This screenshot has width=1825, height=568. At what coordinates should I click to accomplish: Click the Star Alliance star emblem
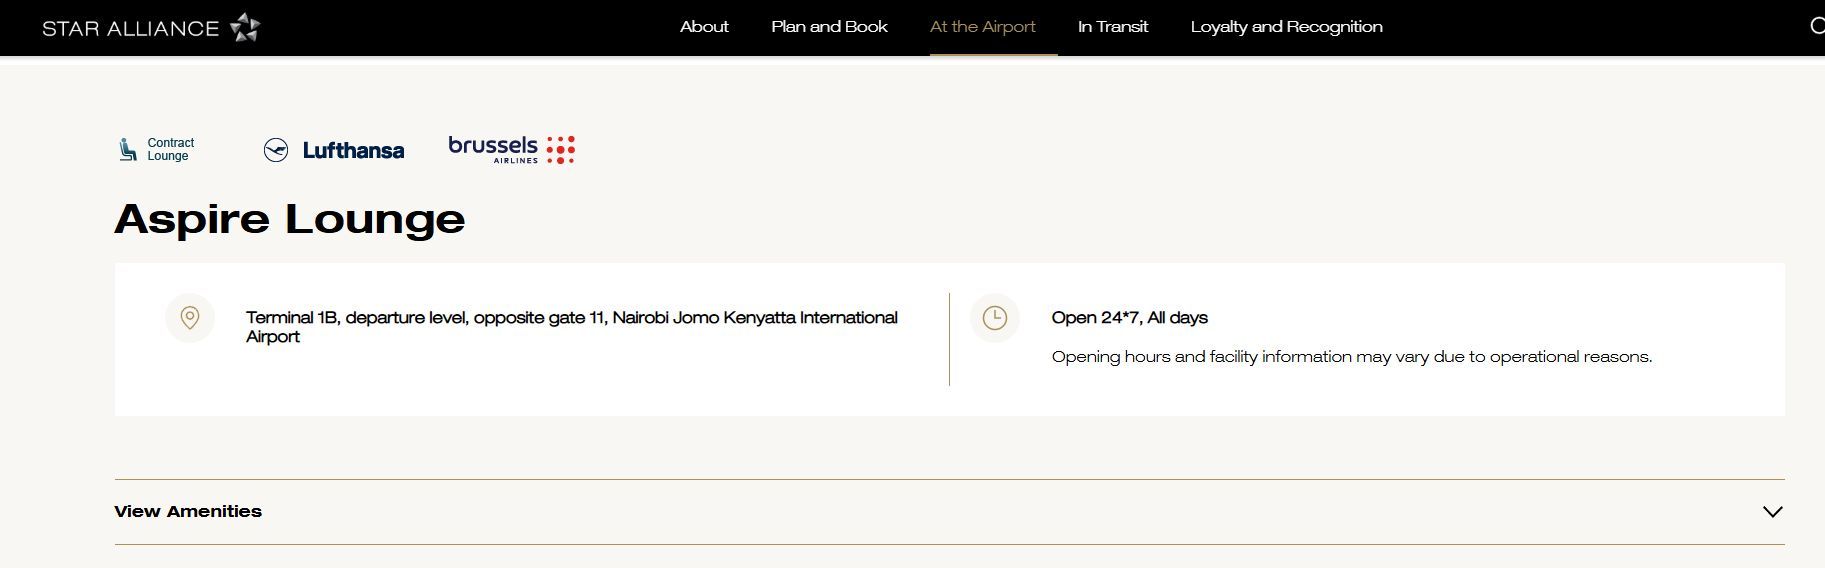245,27
